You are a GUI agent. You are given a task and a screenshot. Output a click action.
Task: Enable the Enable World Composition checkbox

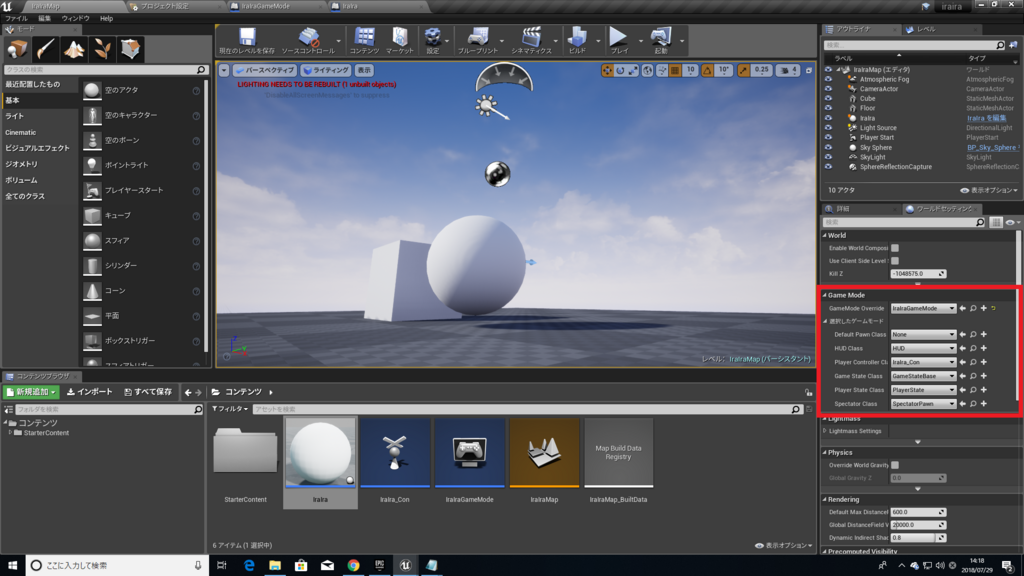[x=895, y=247]
